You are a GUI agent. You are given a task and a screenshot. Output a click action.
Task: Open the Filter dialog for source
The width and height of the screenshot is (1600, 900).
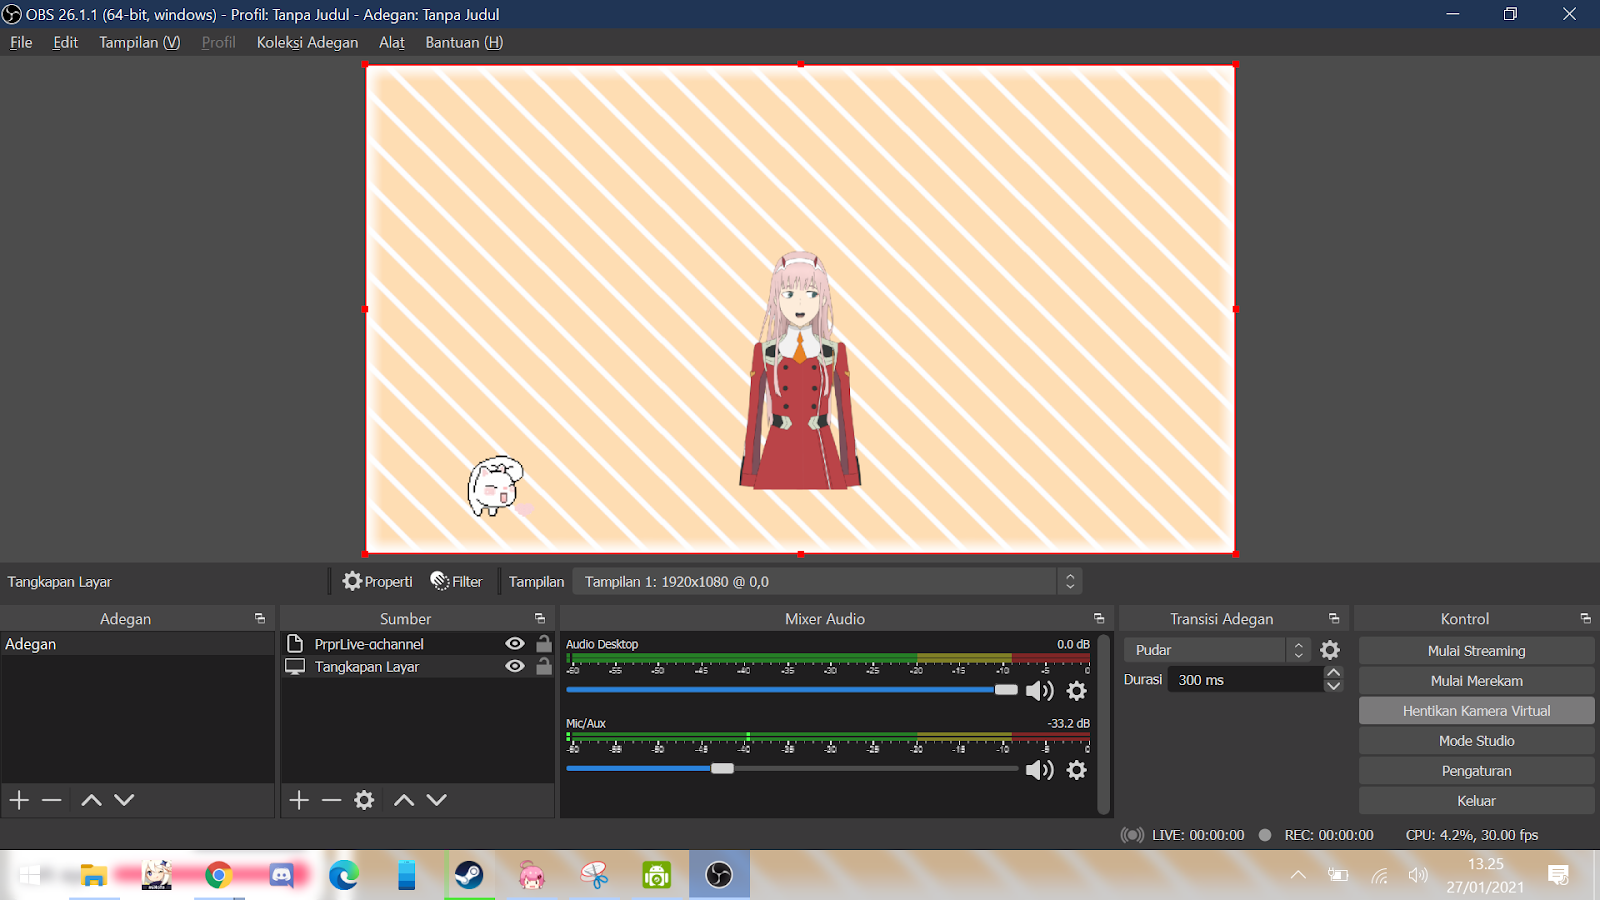pyautogui.click(x=456, y=581)
